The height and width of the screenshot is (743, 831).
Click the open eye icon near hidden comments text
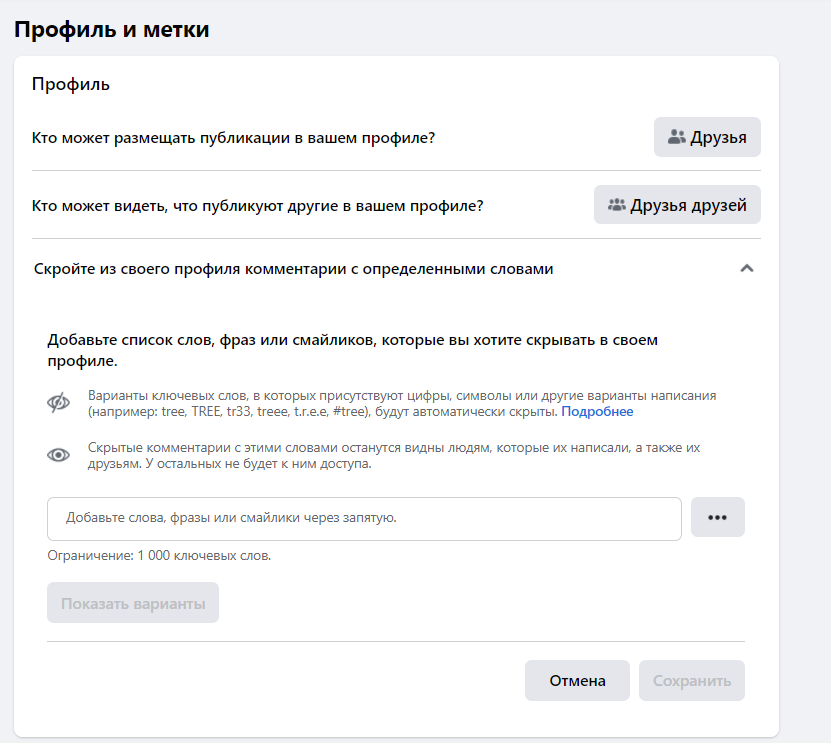(x=59, y=455)
